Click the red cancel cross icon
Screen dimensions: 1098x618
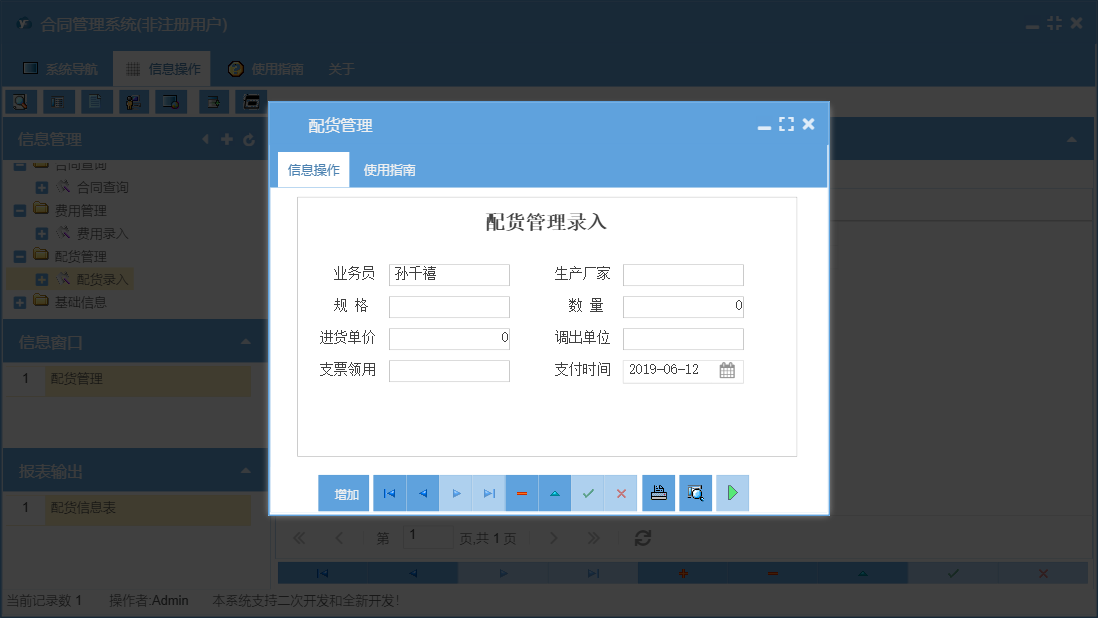click(621, 493)
